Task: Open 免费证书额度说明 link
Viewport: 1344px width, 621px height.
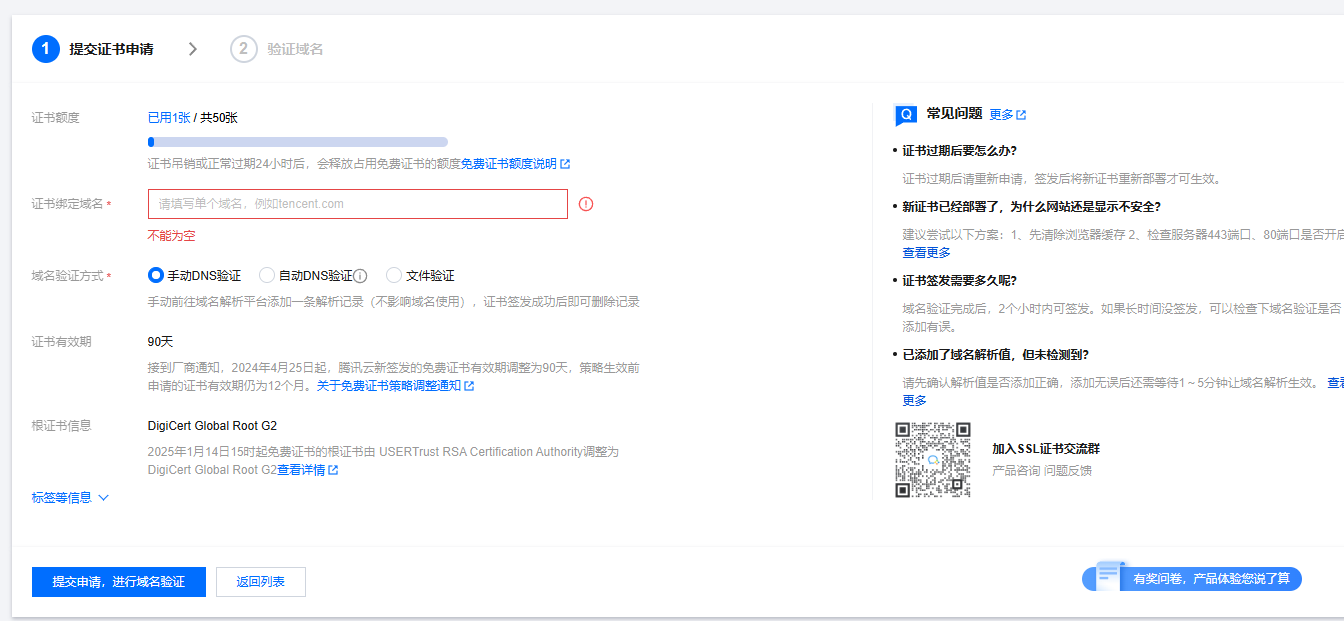Action: point(508,164)
